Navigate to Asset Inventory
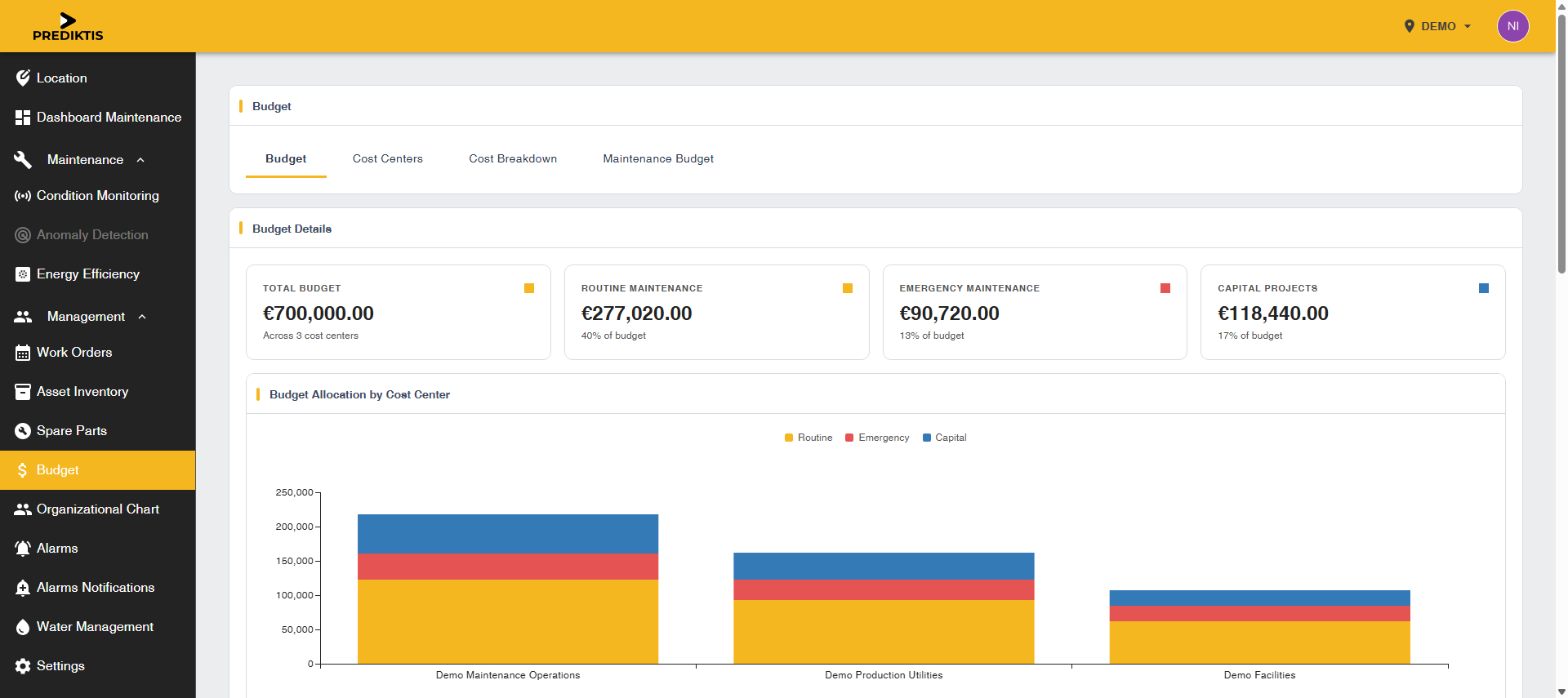Screen dimensions: 1568x698 pos(98,392)
